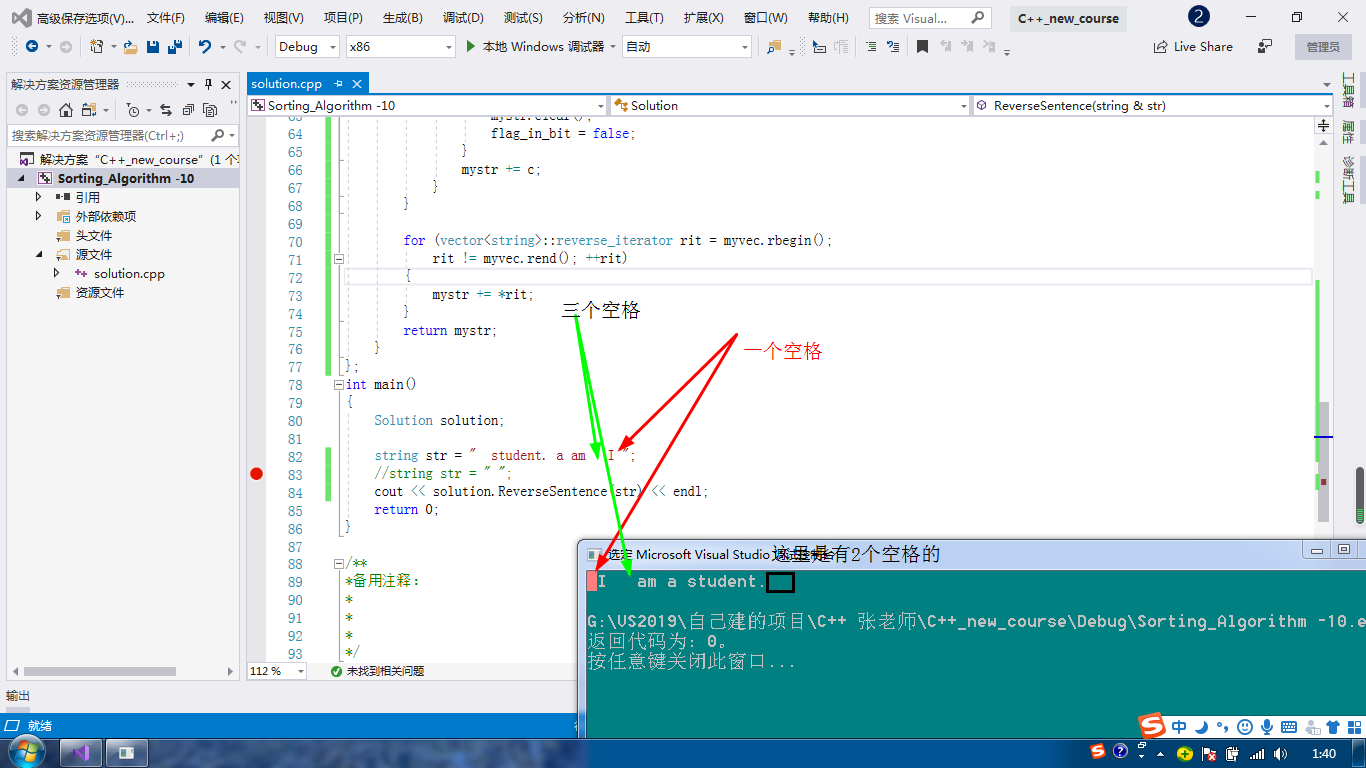1366x768 pixels.
Task: Click the feedback icon beside Live Share
Action: pos(1265,47)
